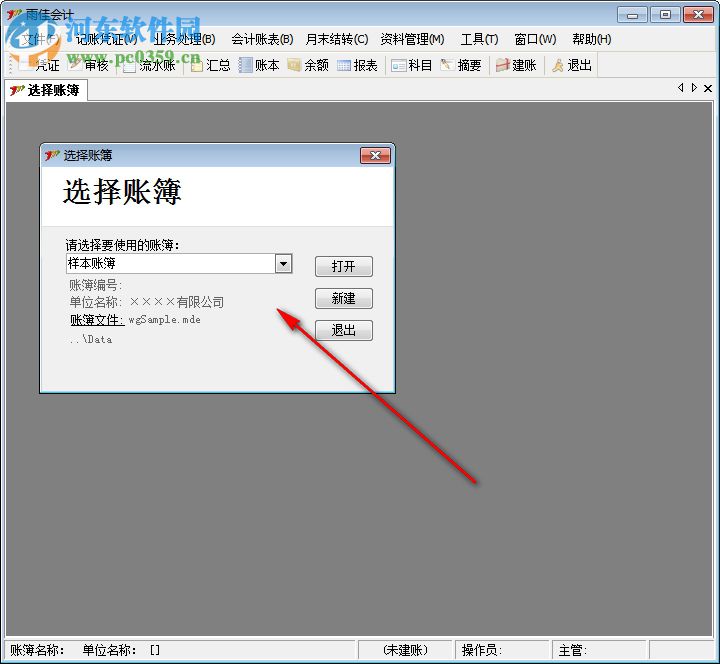The height and width of the screenshot is (664, 720).
Task: Maximize the 雨佳会计 main window
Action: click(x=665, y=15)
